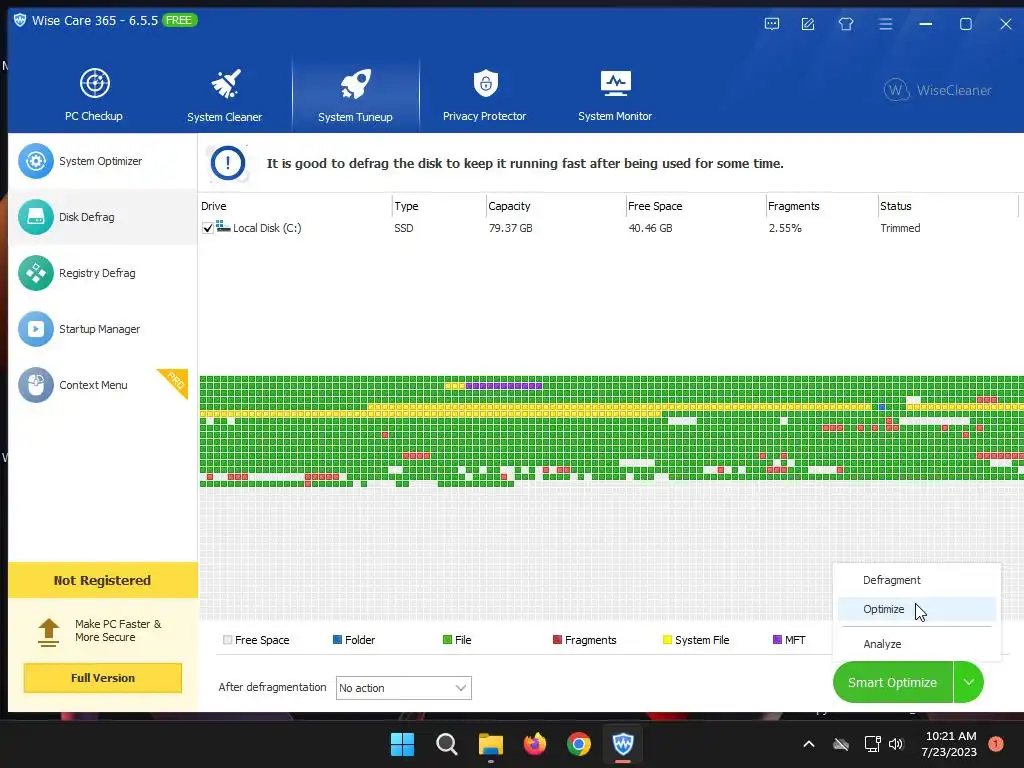Open Context Menu in sidebar
This screenshot has height=768, width=1024.
(x=103, y=385)
